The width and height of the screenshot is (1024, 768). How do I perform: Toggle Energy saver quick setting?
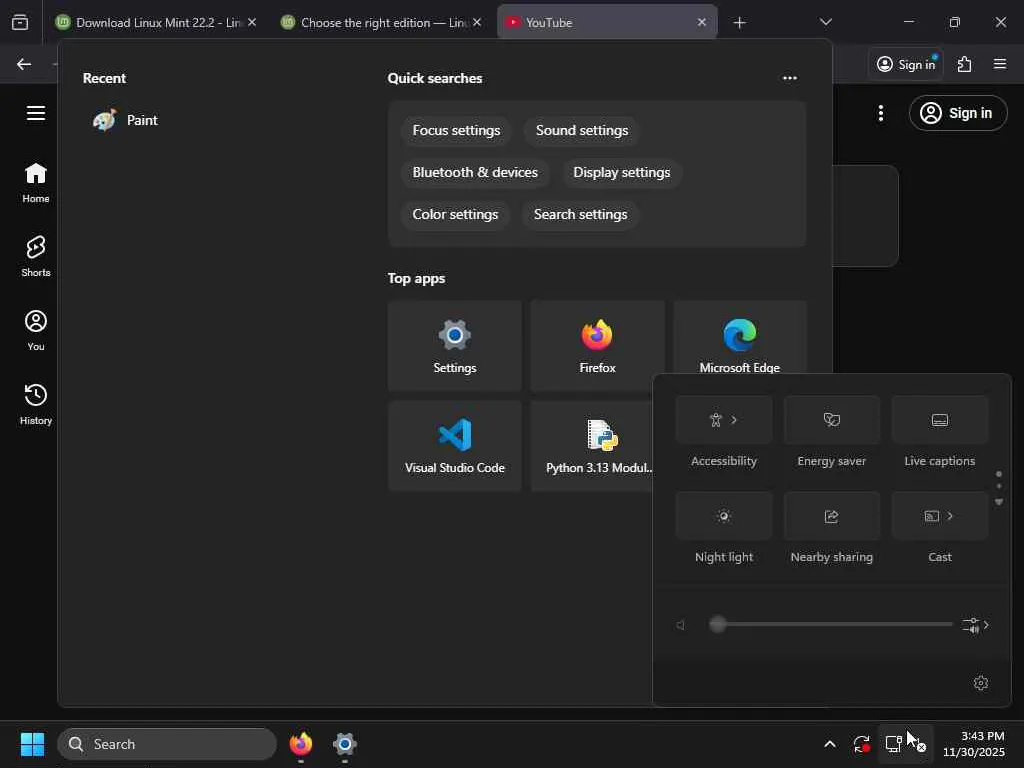(831, 420)
